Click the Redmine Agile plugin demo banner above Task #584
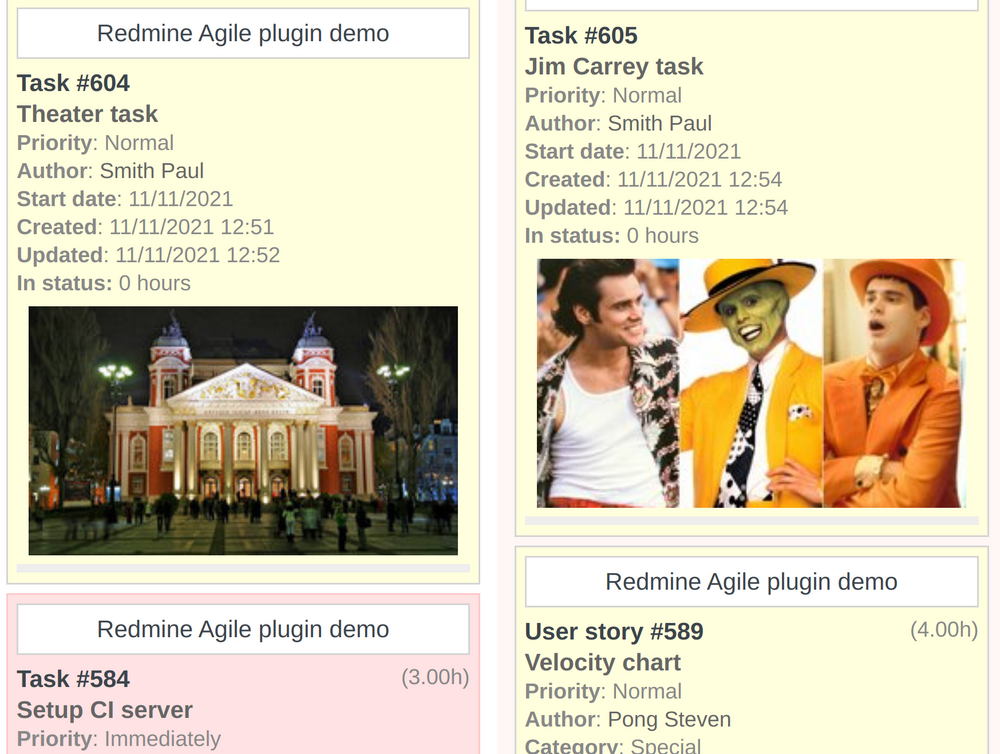The width and height of the screenshot is (1000, 754). (242, 629)
